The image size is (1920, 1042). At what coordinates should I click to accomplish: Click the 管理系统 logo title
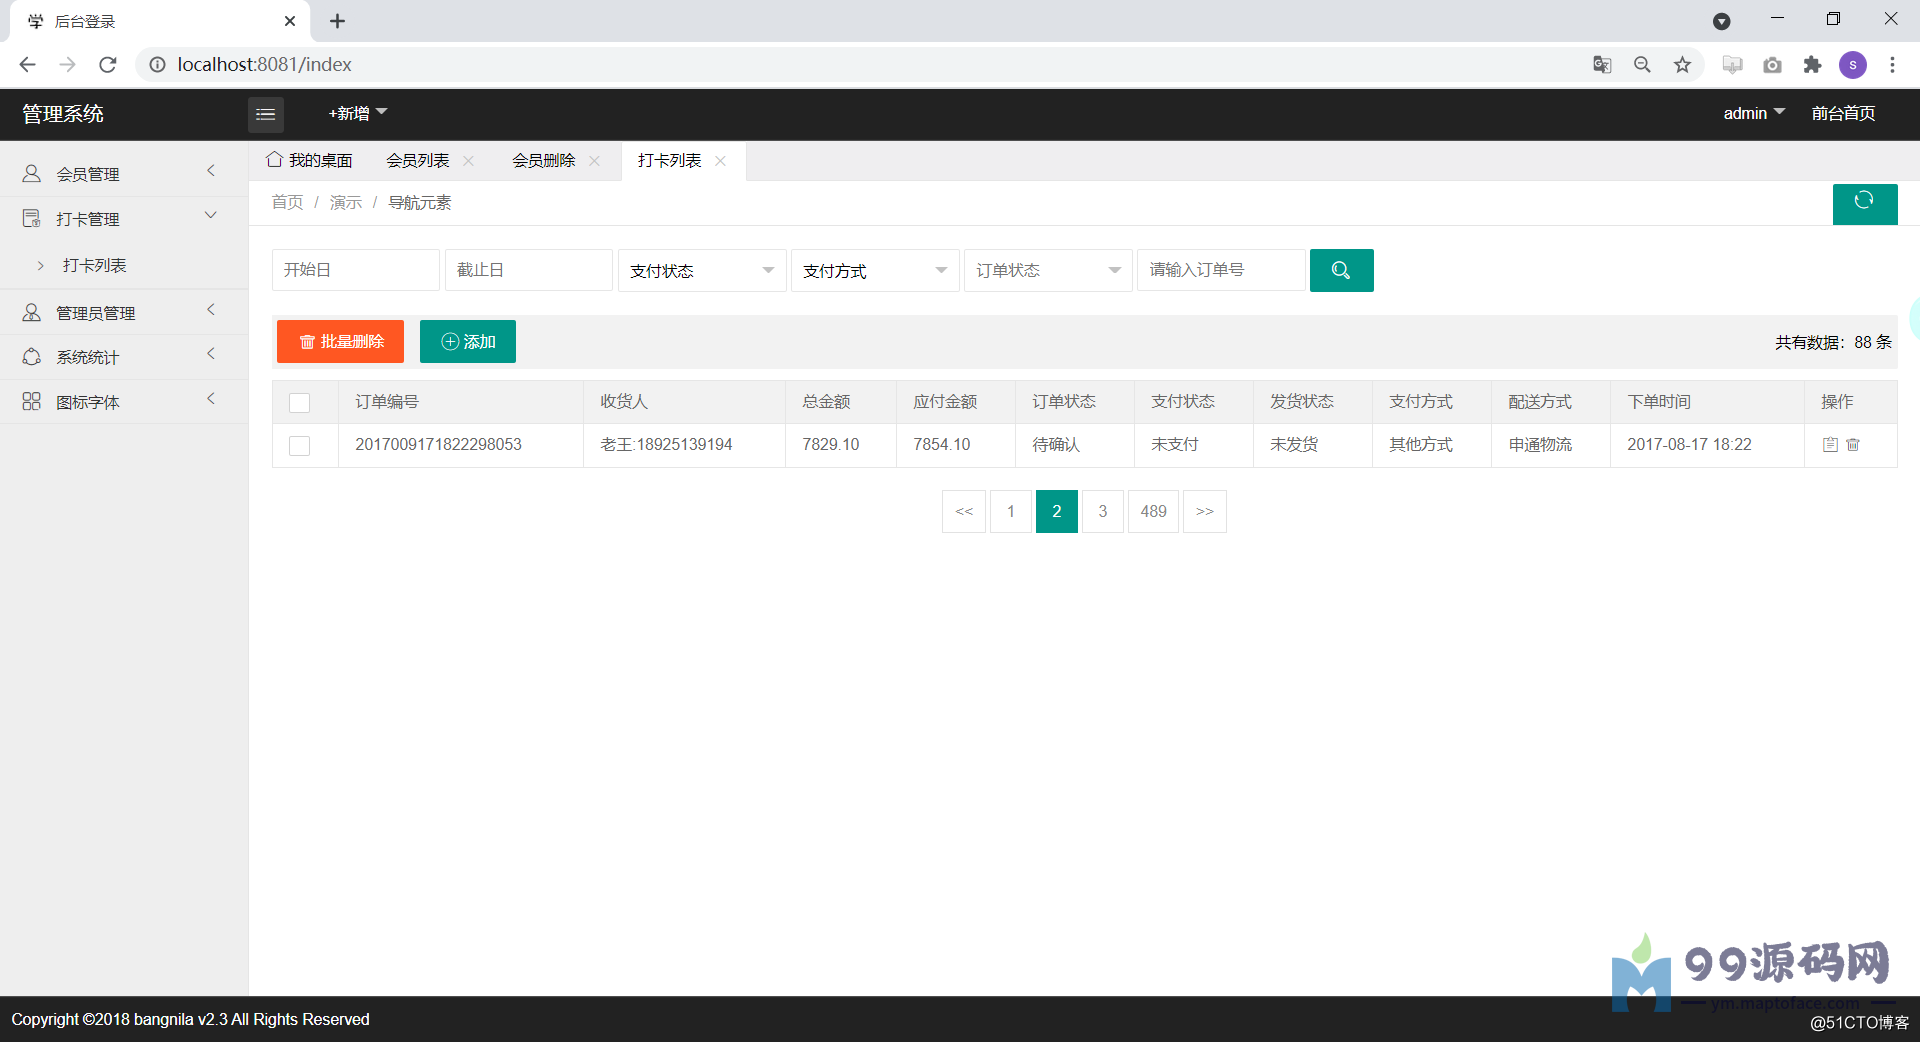pos(63,114)
